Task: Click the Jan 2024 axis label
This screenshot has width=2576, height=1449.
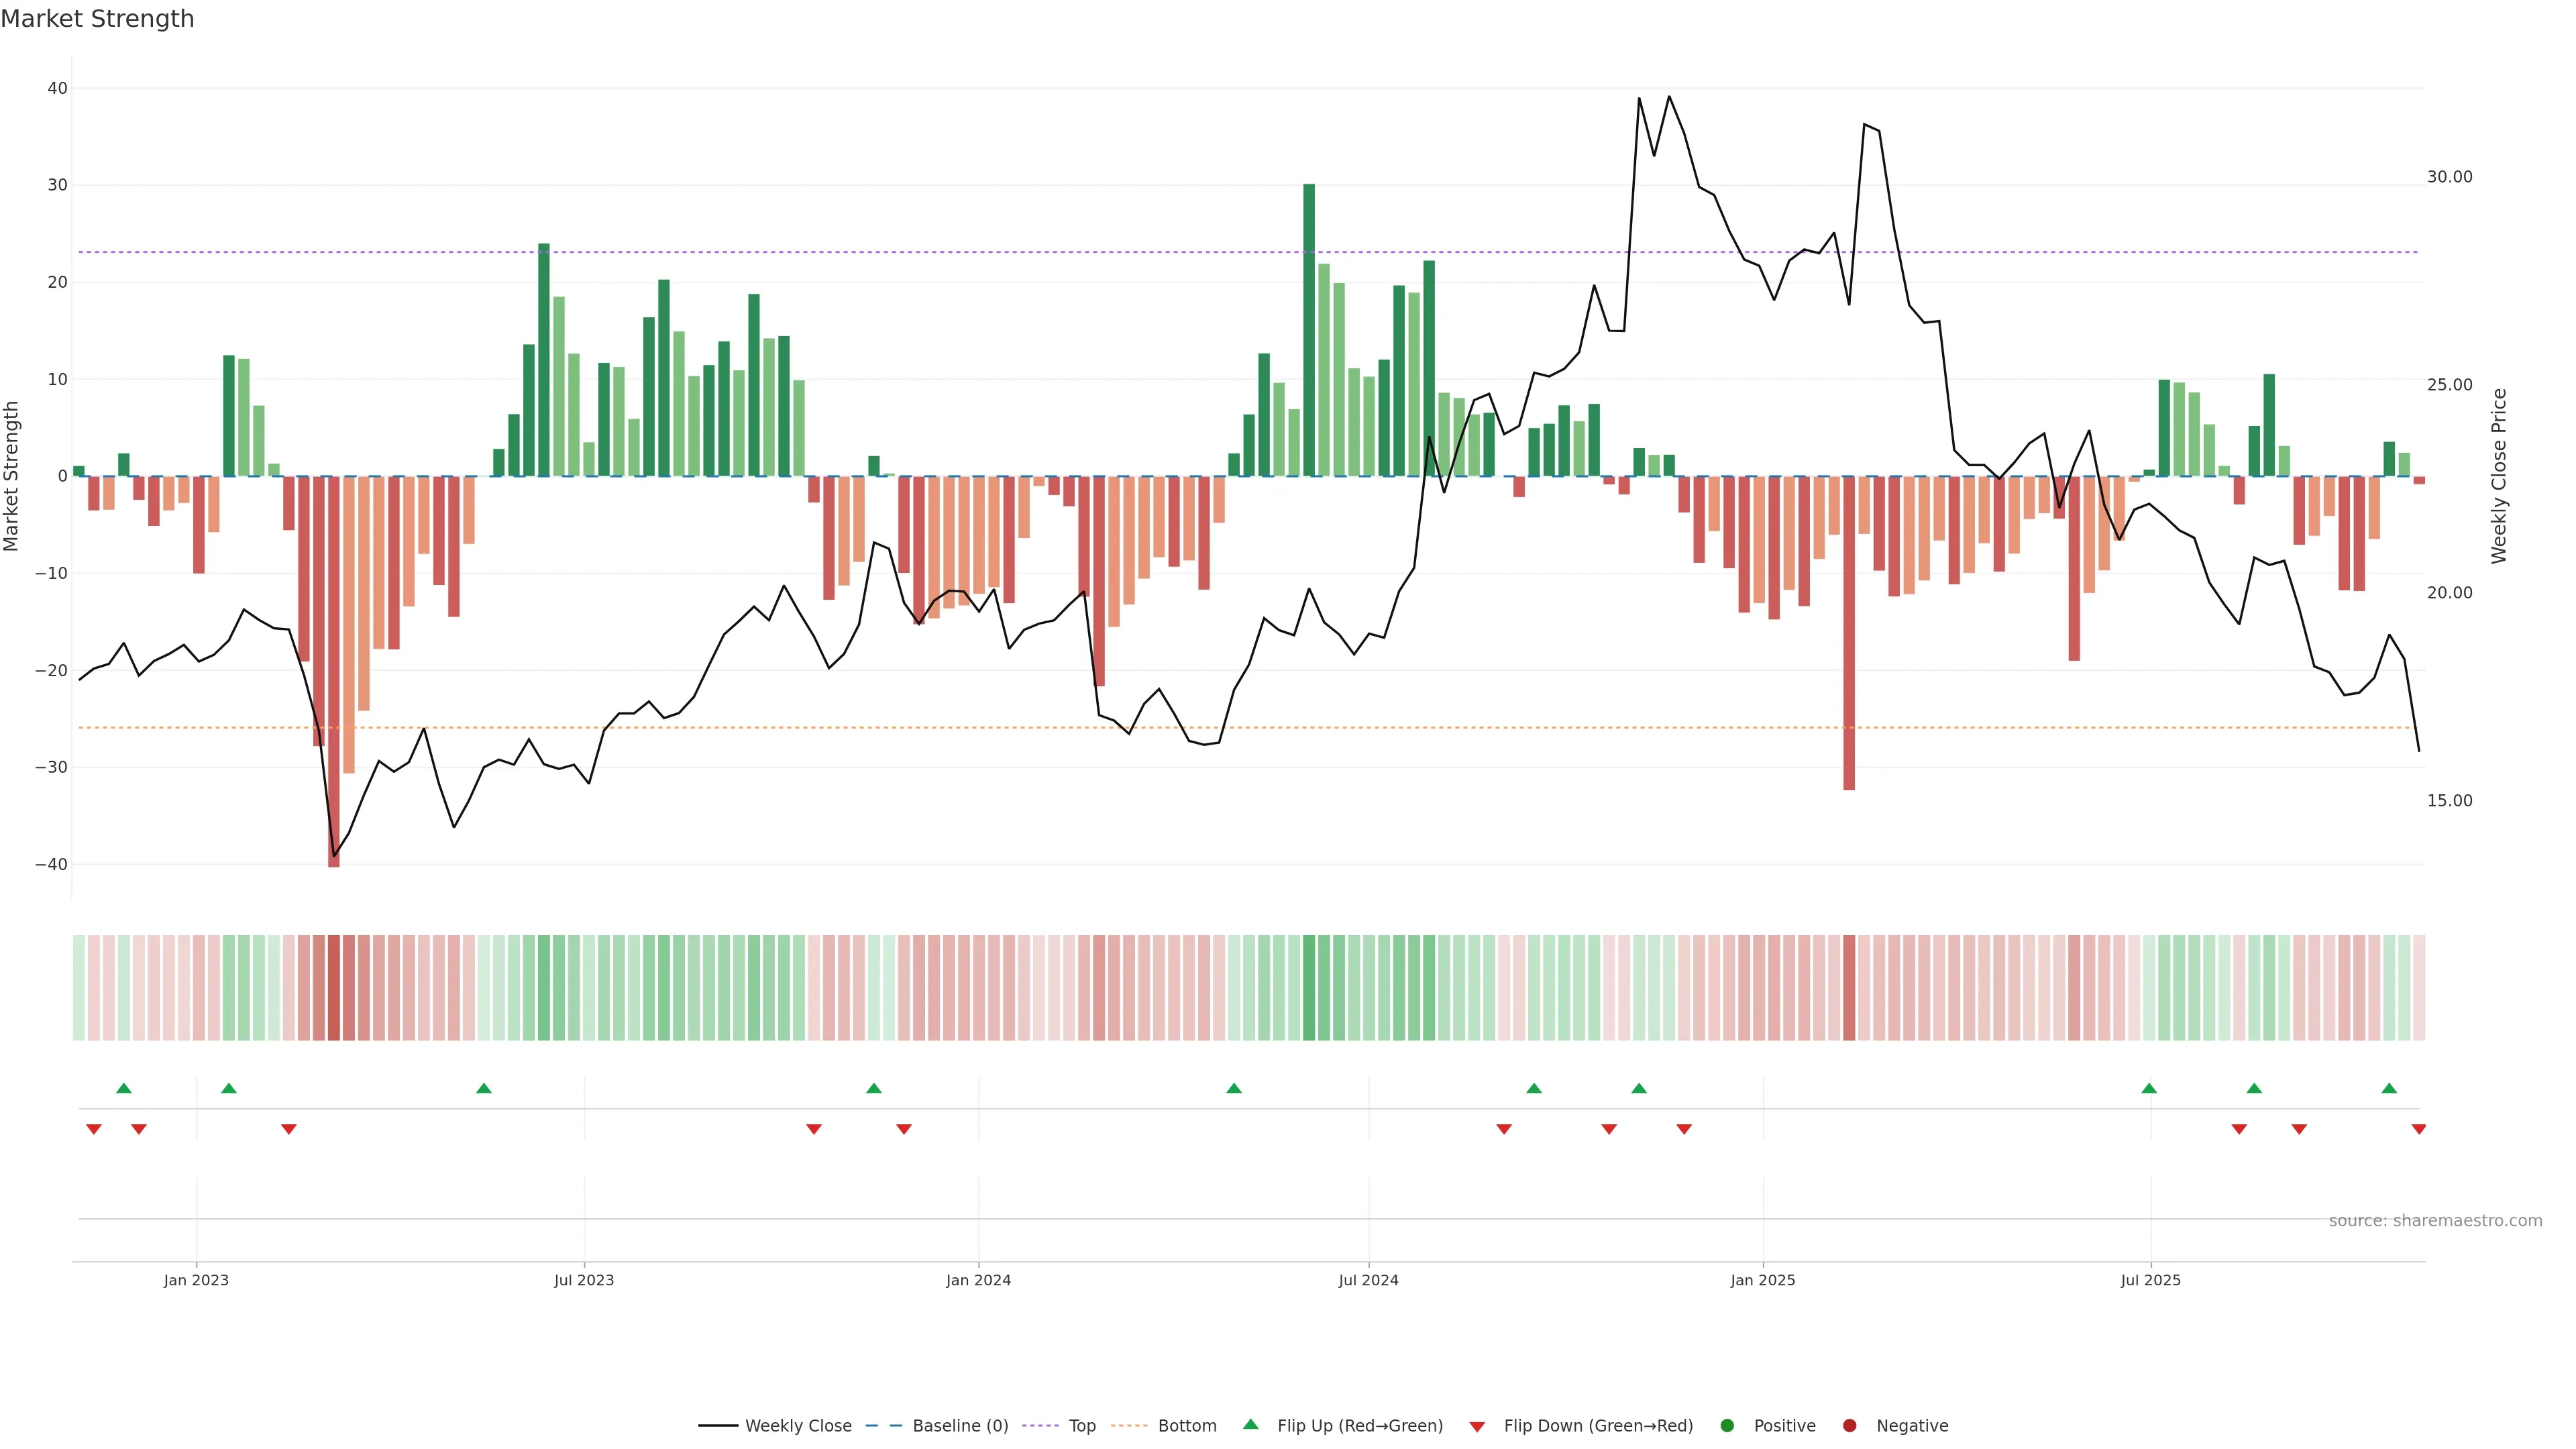Action: point(978,1280)
